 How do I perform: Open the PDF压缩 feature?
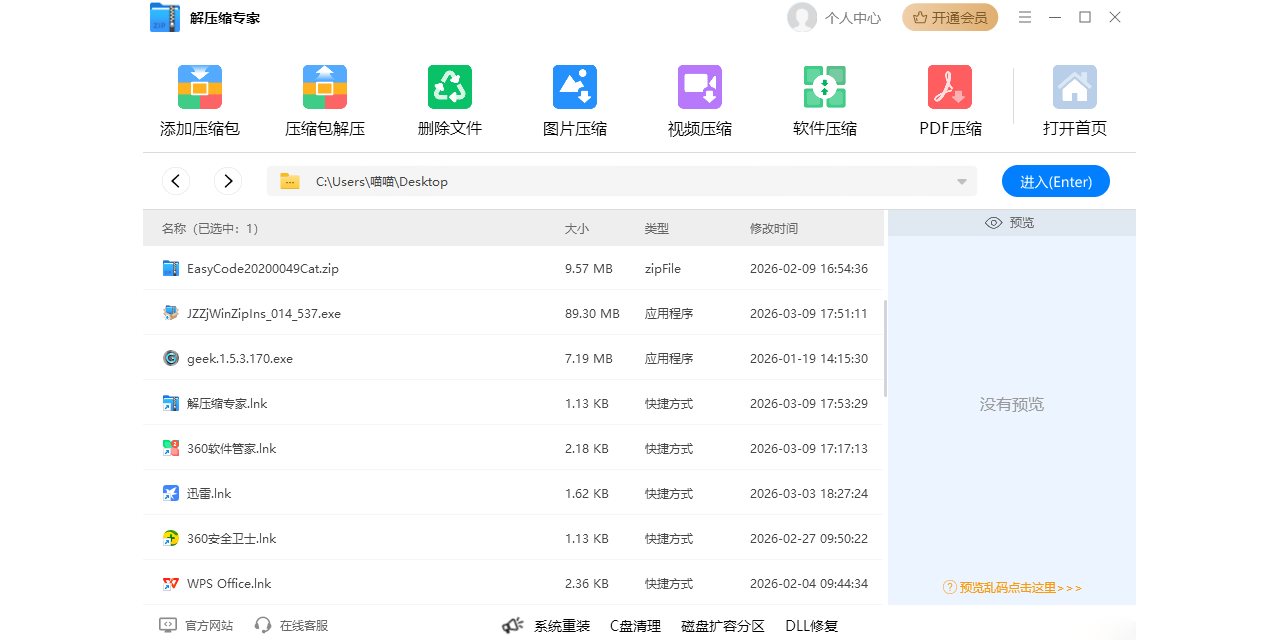(949, 98)
